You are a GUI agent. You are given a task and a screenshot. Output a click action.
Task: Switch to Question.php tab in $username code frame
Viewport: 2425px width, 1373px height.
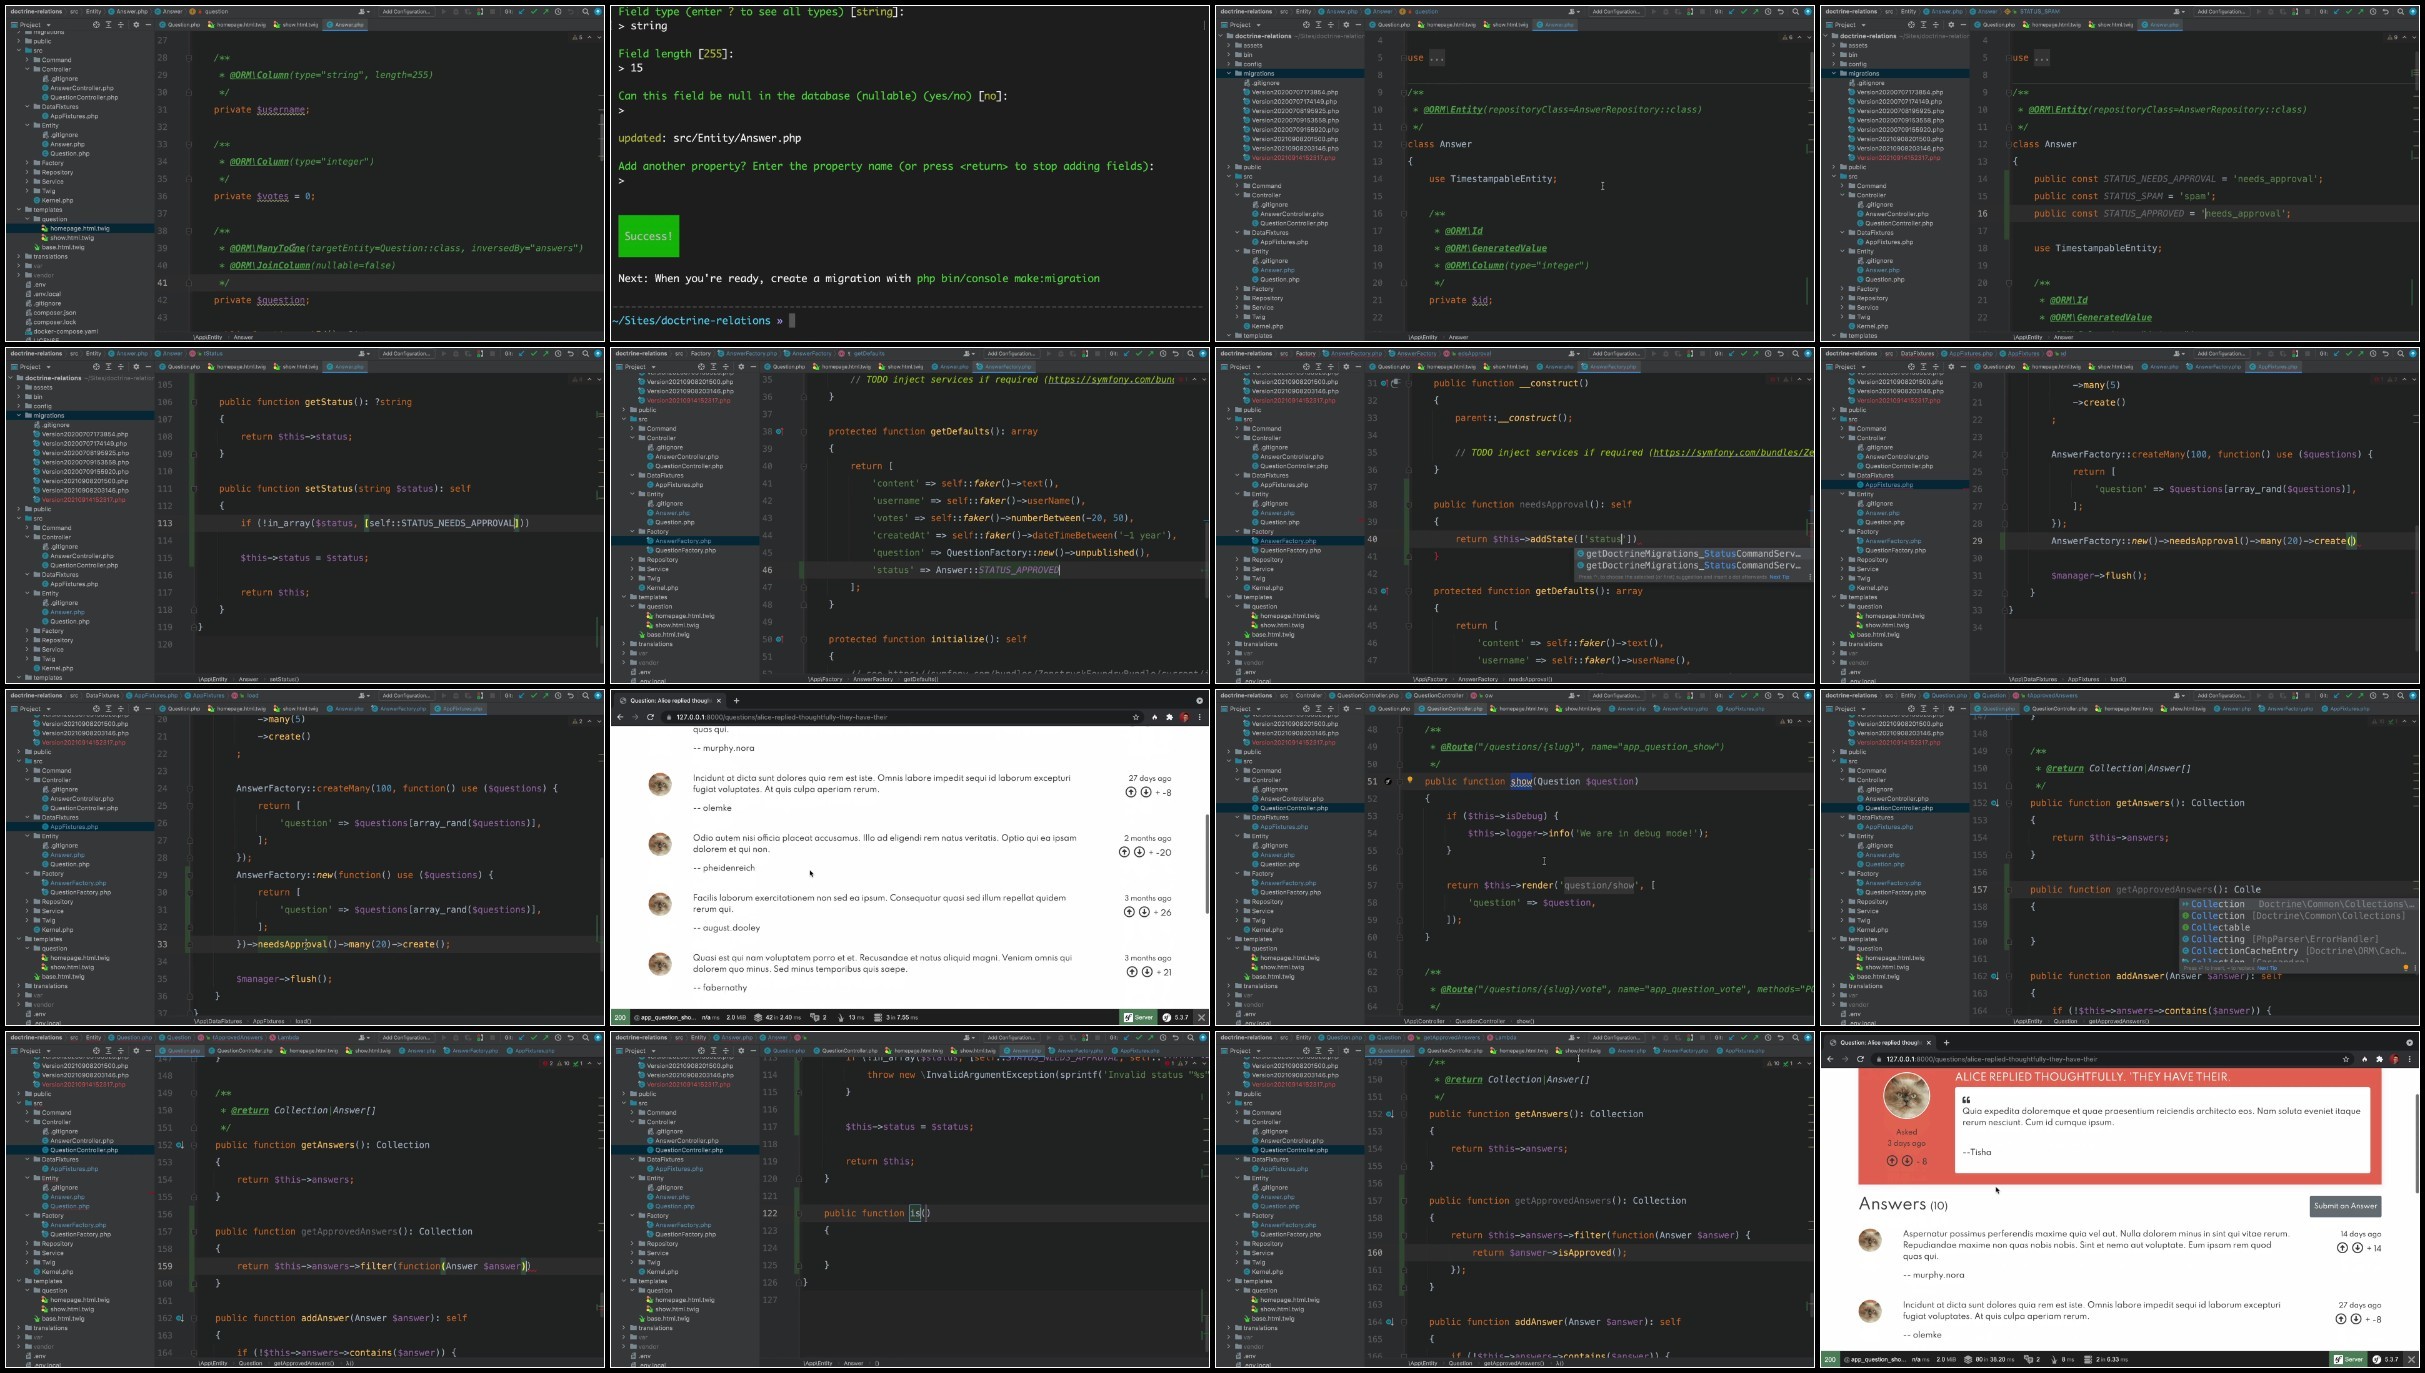(x=181, y=25)
